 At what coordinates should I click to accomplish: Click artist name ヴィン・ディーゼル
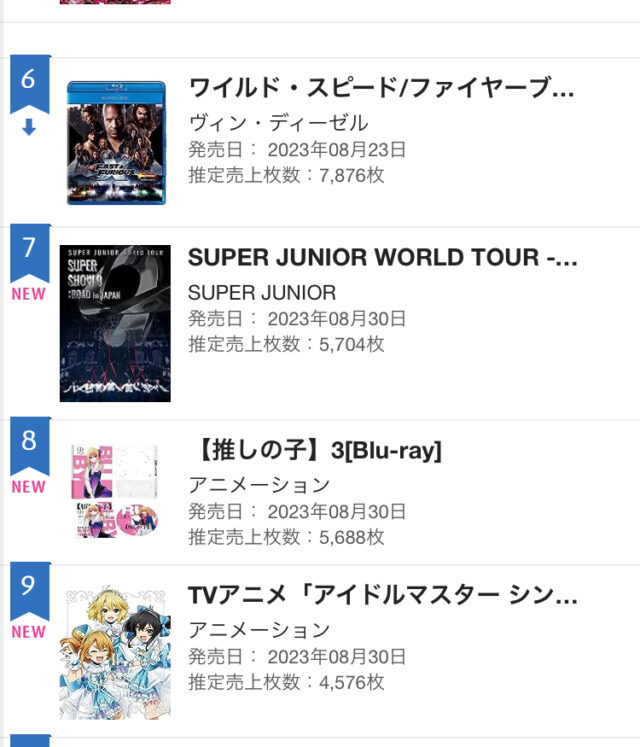278,122
